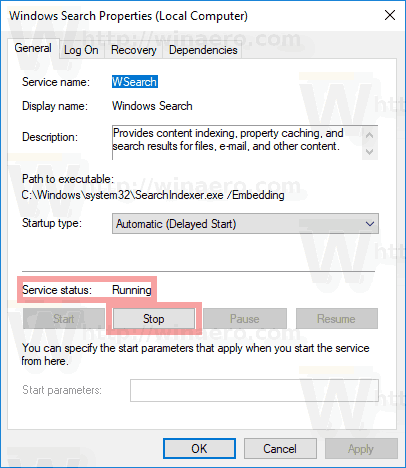The image size is (406, 468).
Task: Open the Automatic (Delayed Start) combo box
Action: [245, 224]
